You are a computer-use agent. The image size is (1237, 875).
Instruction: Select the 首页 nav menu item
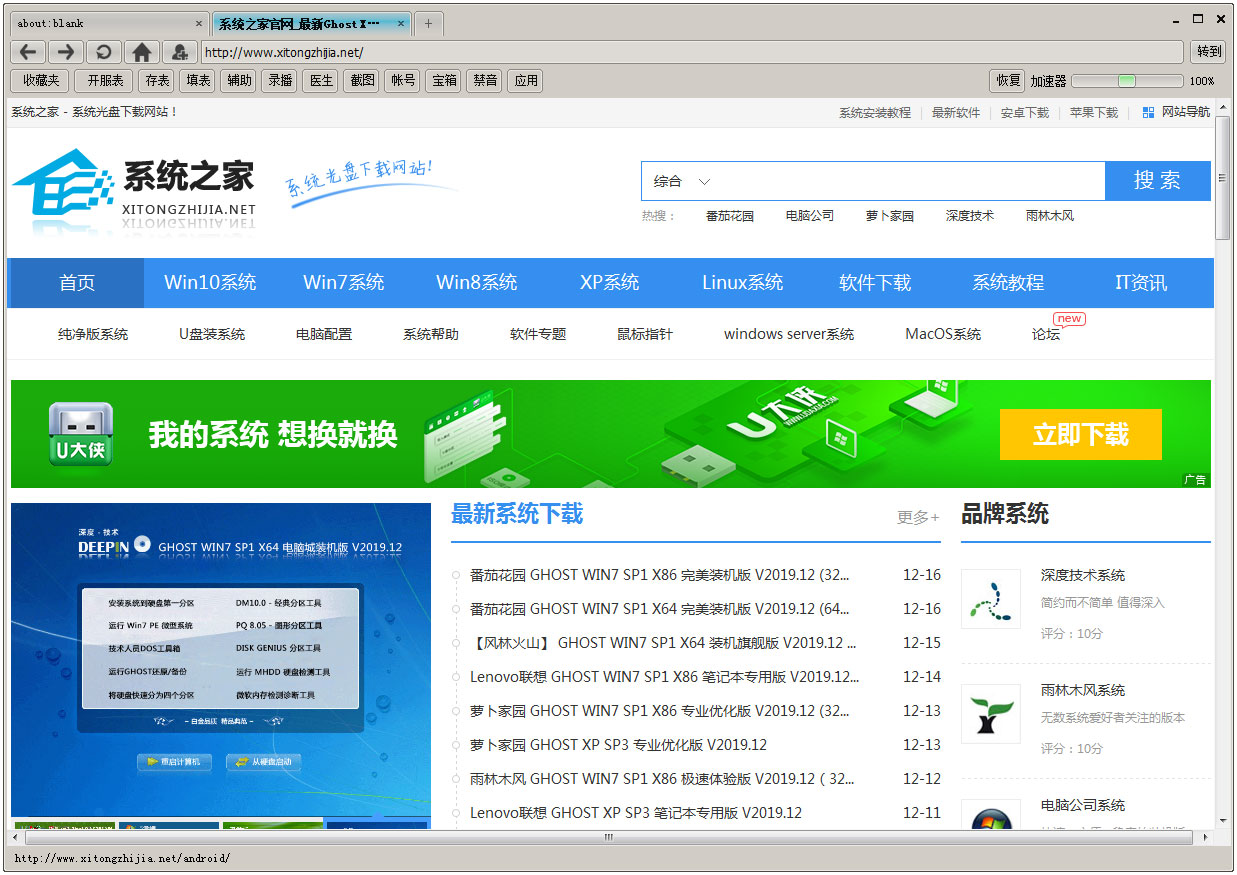pos(76,283)
